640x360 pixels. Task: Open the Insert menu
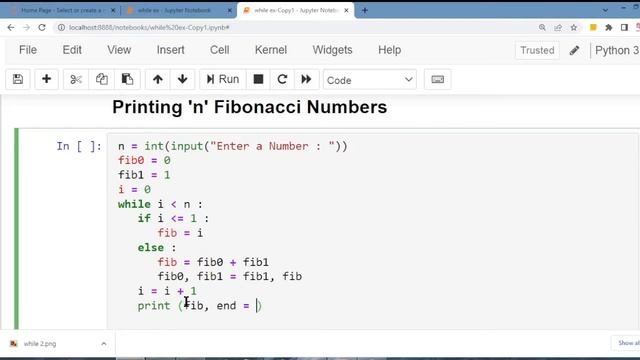tap(171, 50)
